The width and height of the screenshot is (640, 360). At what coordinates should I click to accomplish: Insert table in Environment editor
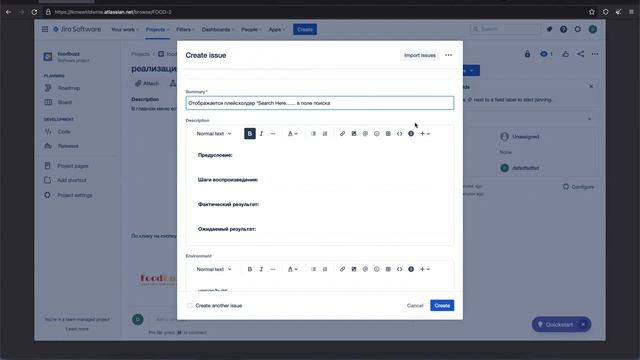[x=388, y=269]
